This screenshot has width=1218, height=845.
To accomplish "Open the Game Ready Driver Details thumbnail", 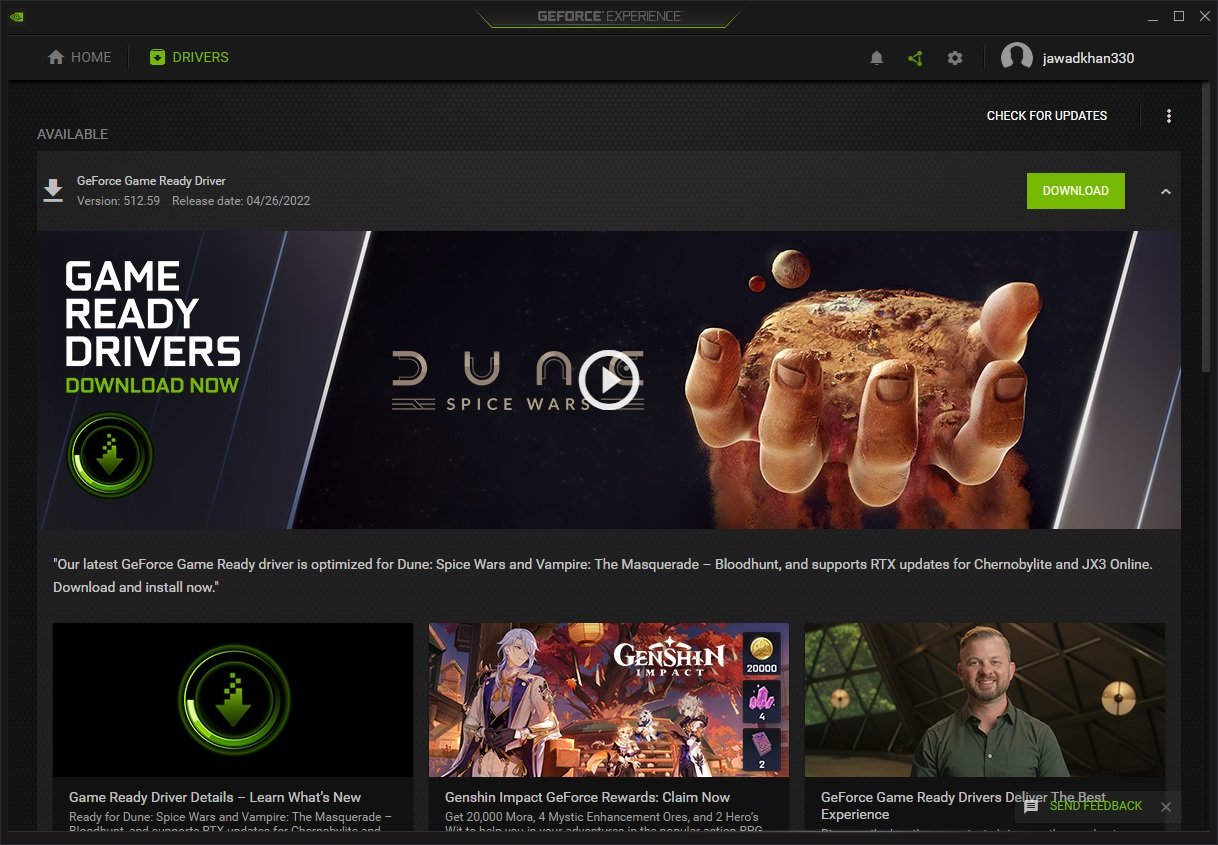I will click(x=233, y=700).
